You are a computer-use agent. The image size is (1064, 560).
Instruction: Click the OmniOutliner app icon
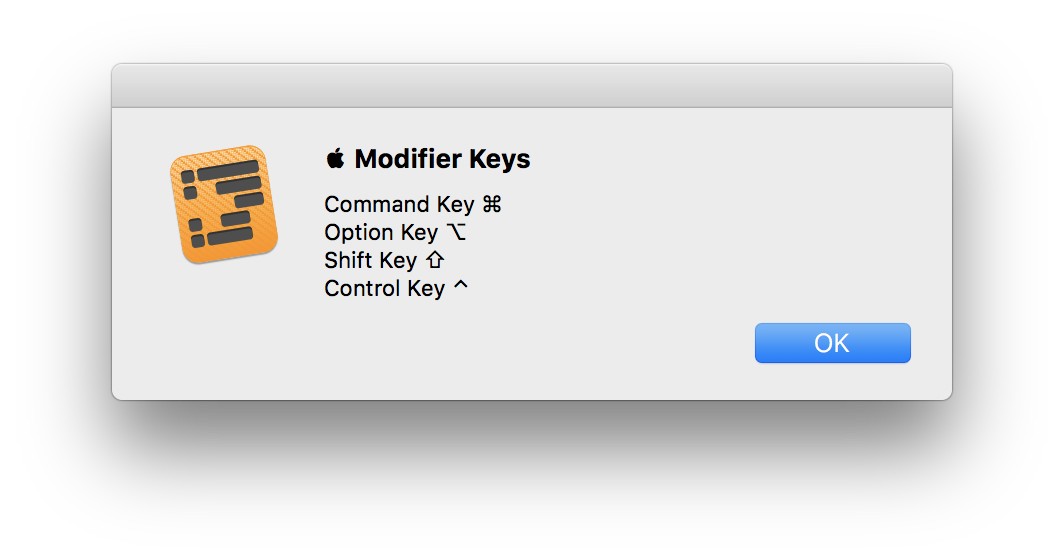pos(223,205)
